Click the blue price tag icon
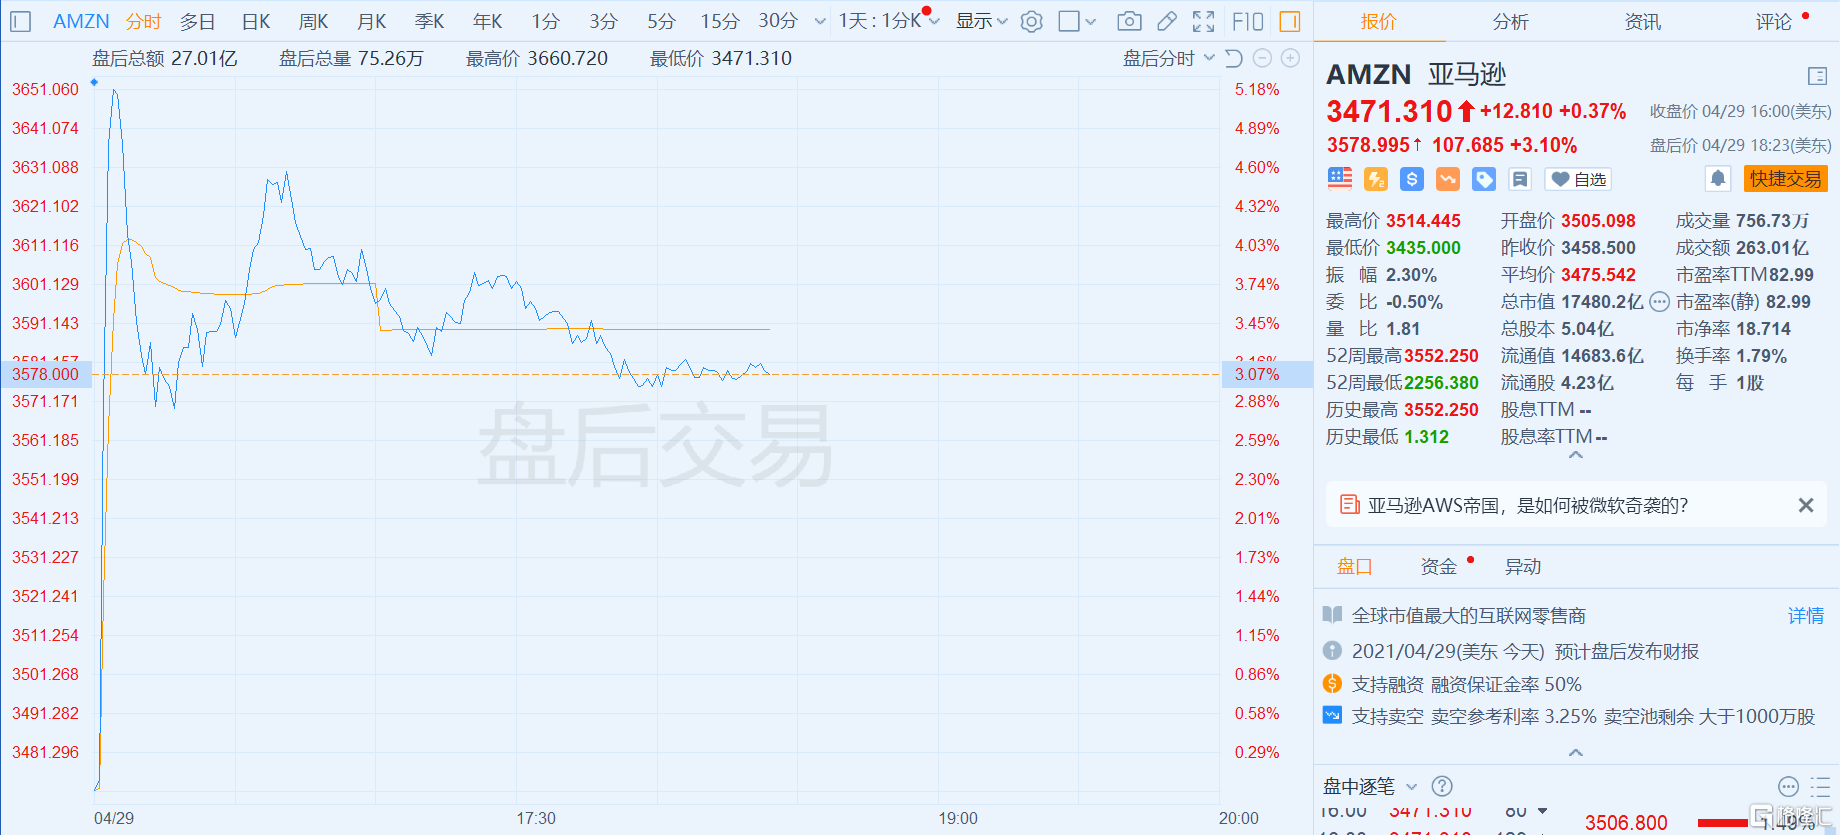 (x=1484, y=179)
